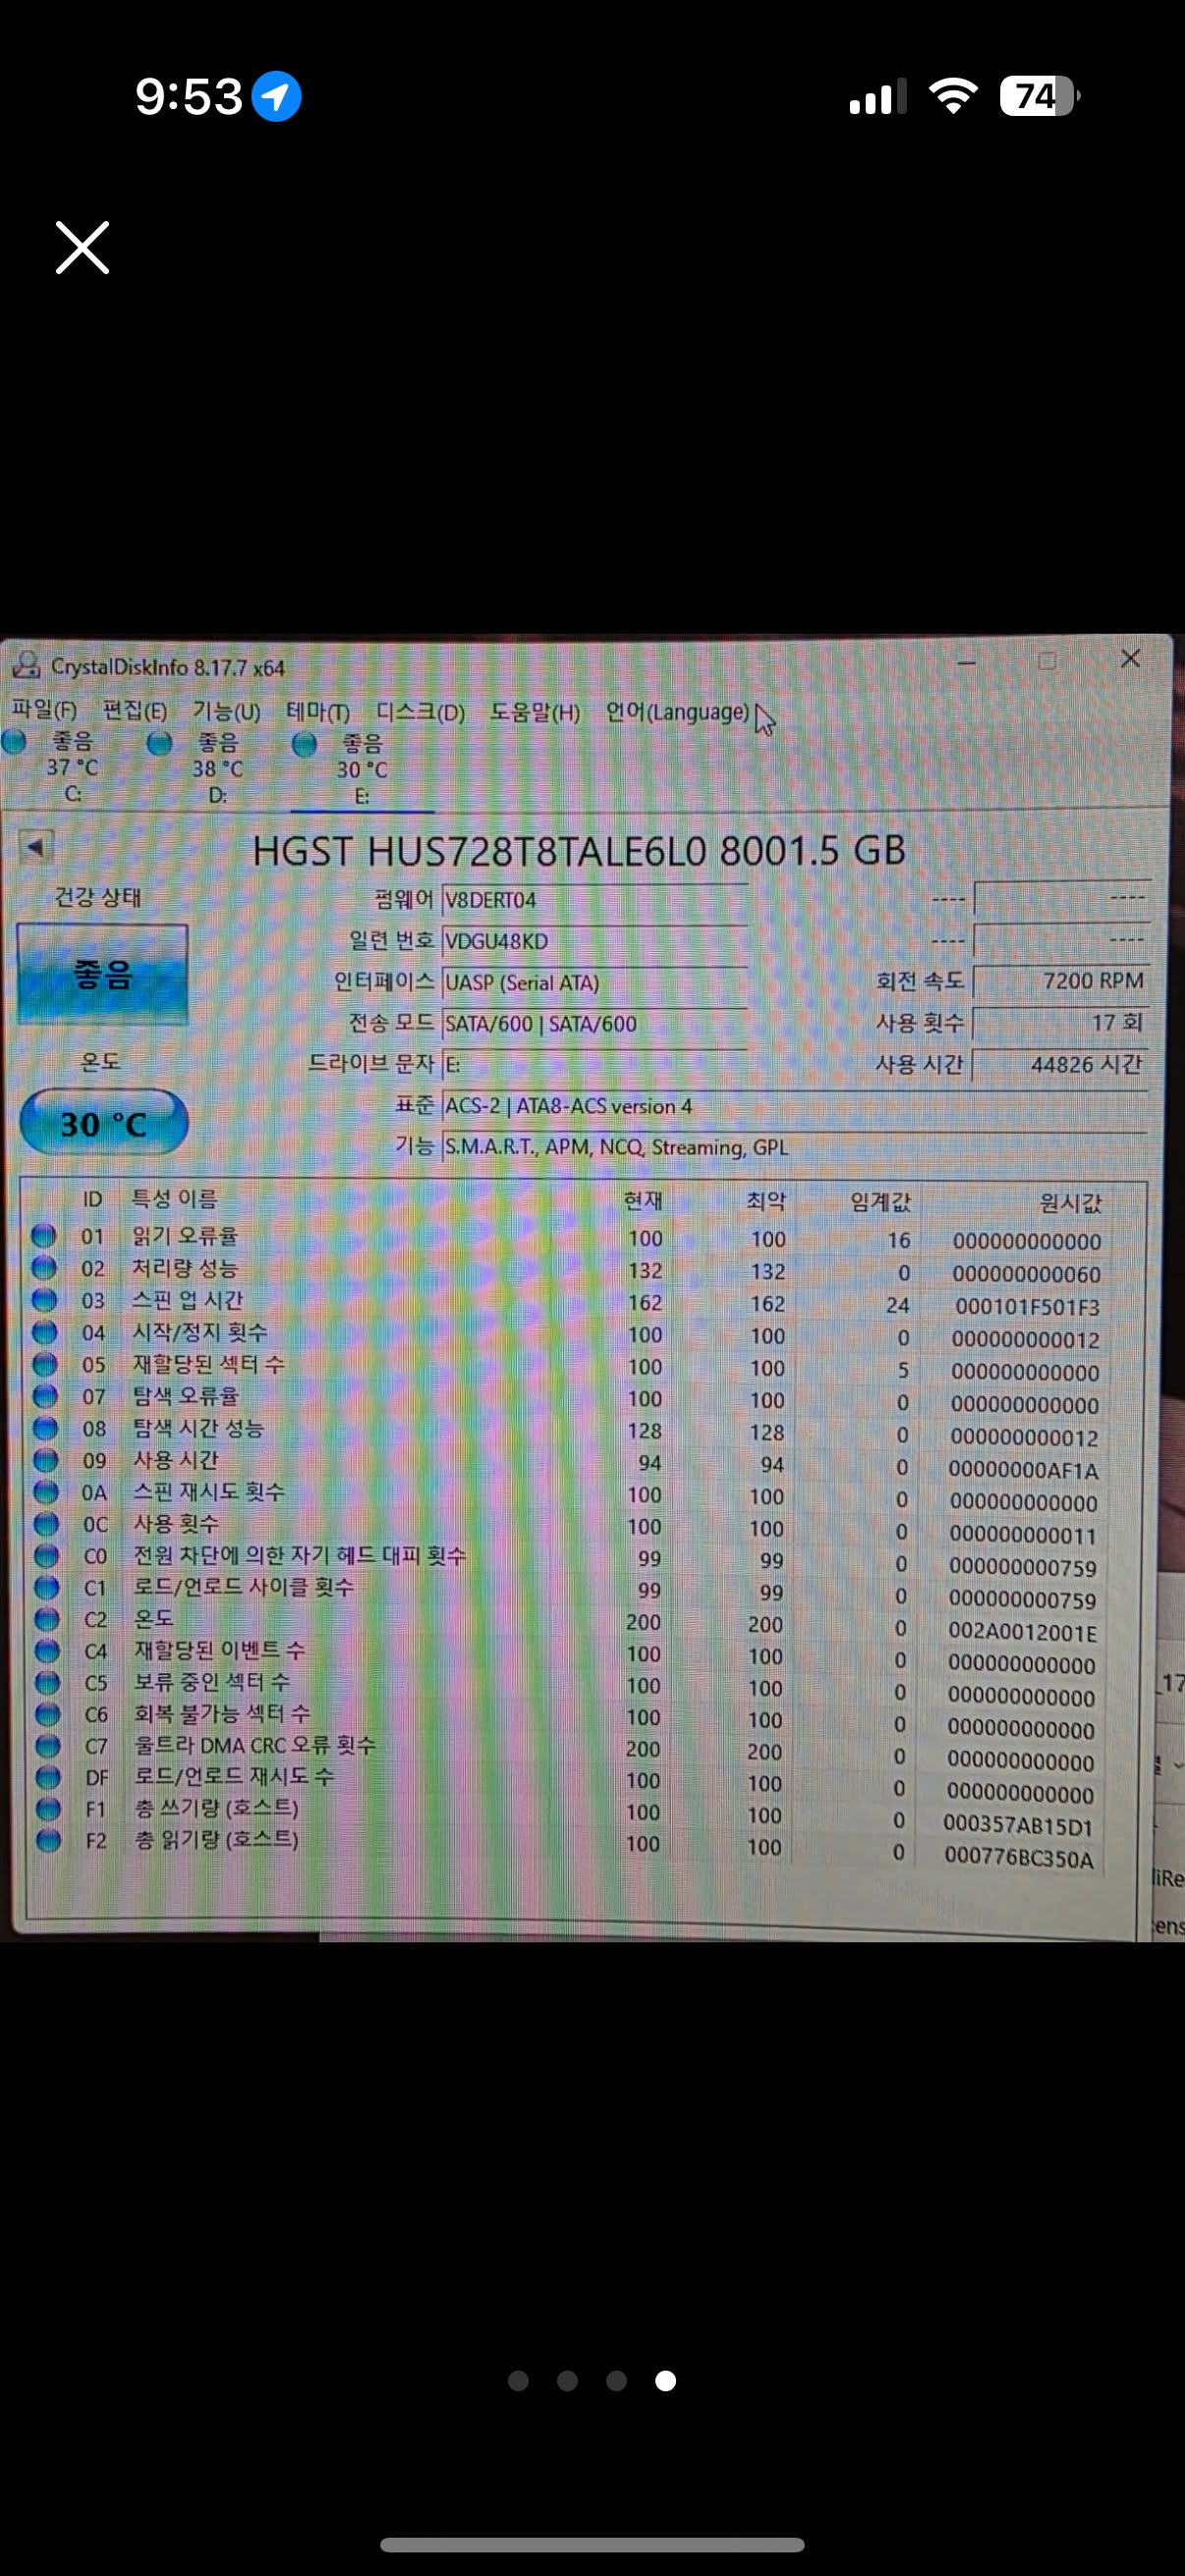The image size is (1185, 2576).
Task: Open the 파일(F) menu
Action: click(x=44, y=710)
